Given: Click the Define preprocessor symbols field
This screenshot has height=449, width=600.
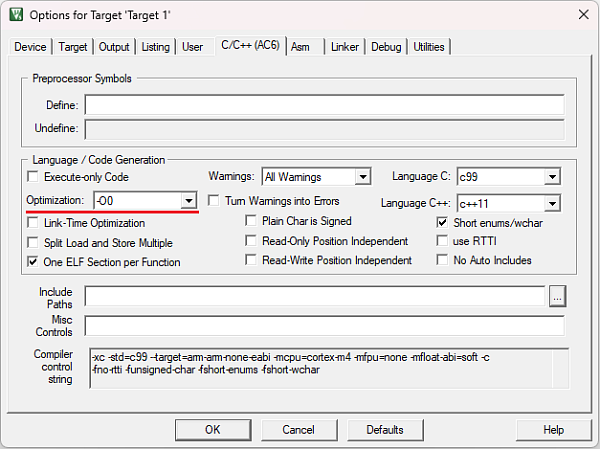Looking at the screenshot, I should [x=324, y=105].
